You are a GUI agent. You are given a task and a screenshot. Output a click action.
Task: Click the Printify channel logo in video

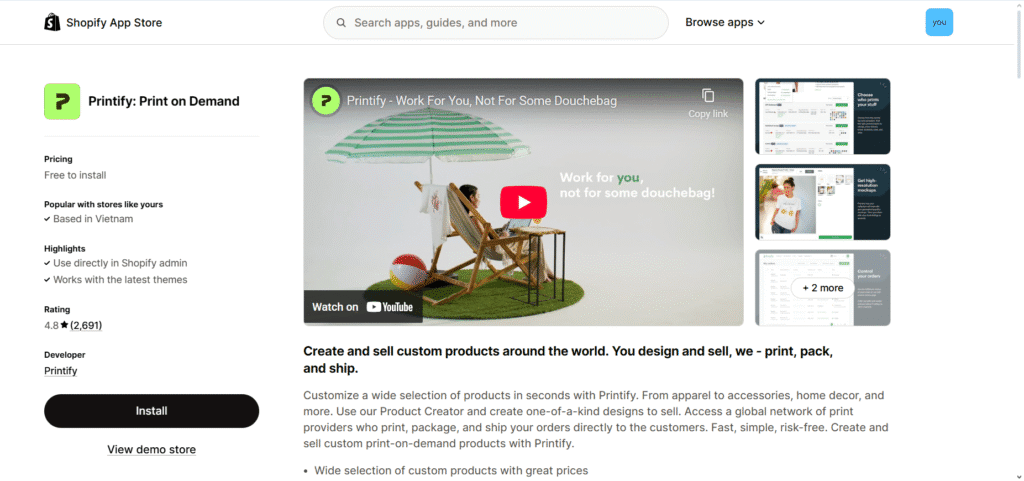pos(326,101)
